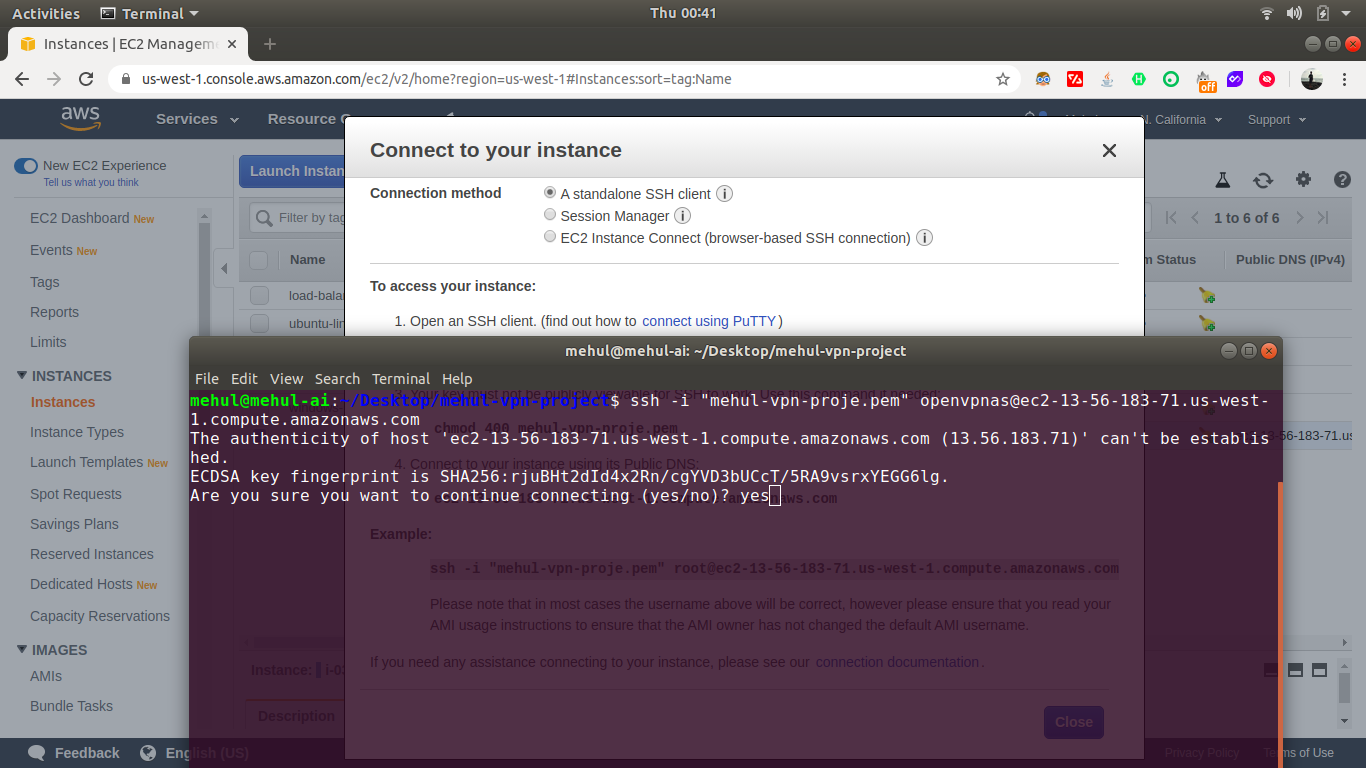Open the red slash-percent extension icon

tap(1075, 79)
